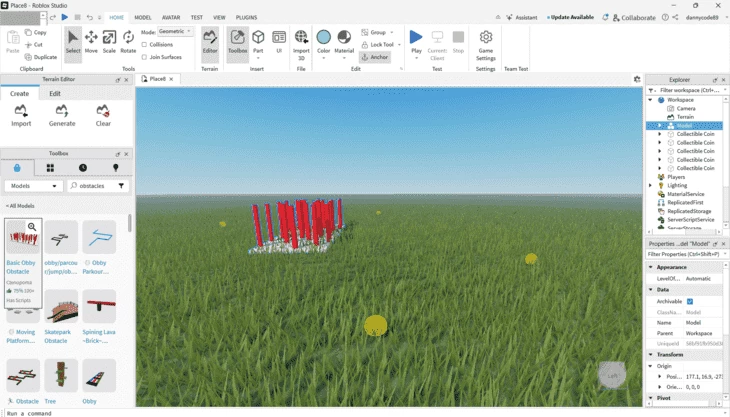The image size is (730, 417).
Task: Open the viewport settings gear icon
Action: click(x=637, y=79)
